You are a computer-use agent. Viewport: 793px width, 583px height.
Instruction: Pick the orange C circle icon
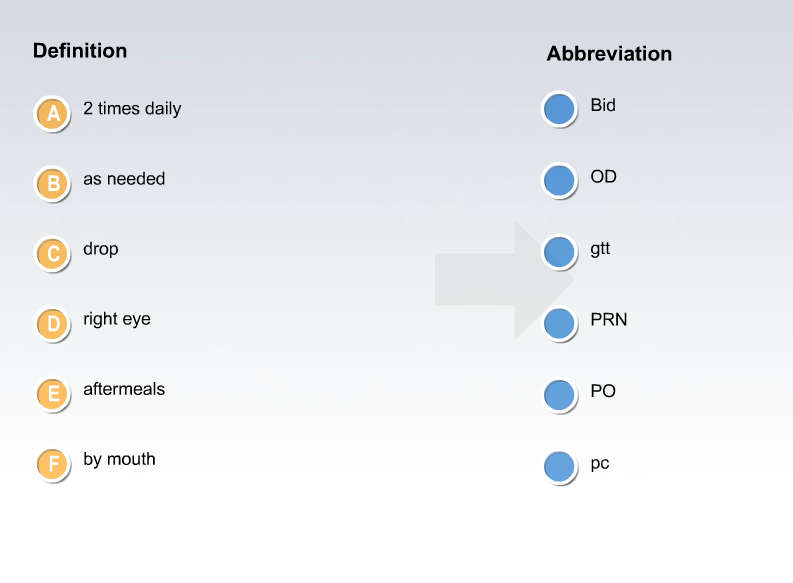point(52,254)
